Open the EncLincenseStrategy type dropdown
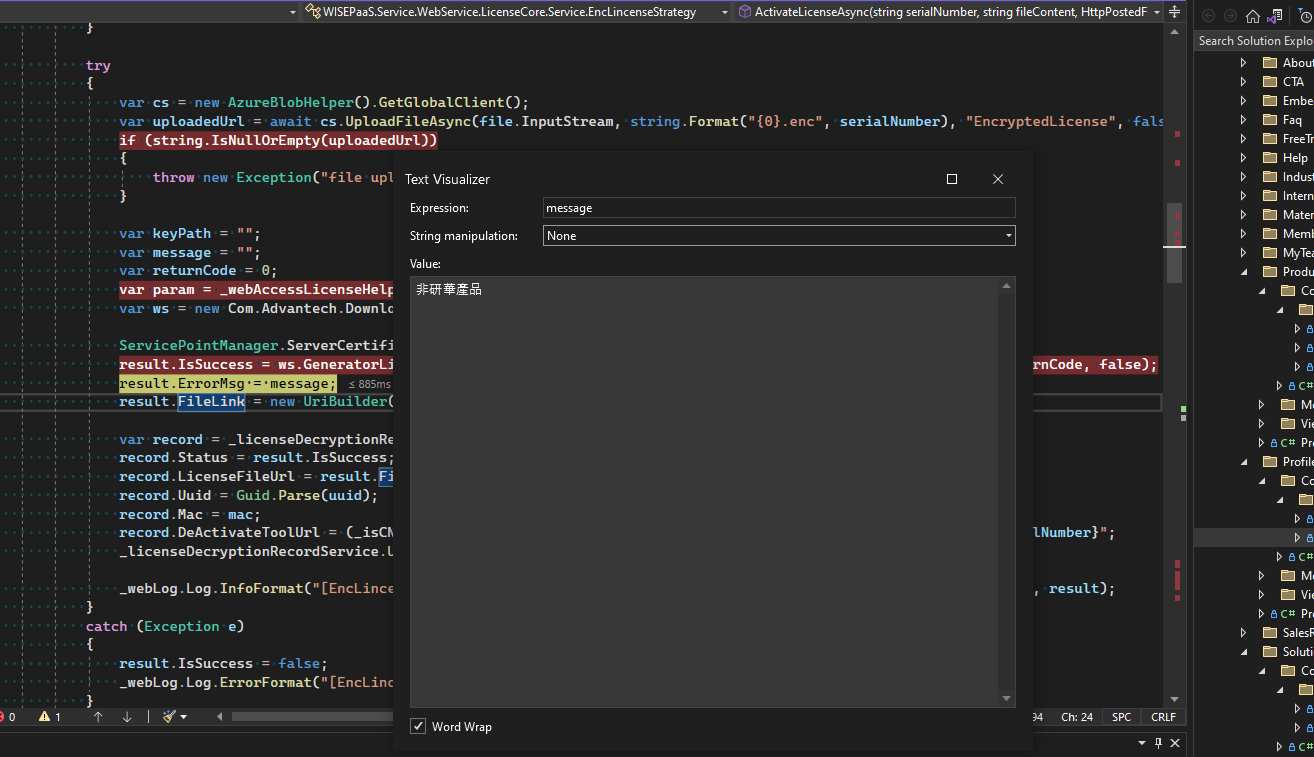The image size is (1314, 757). [x=722, y=12]
